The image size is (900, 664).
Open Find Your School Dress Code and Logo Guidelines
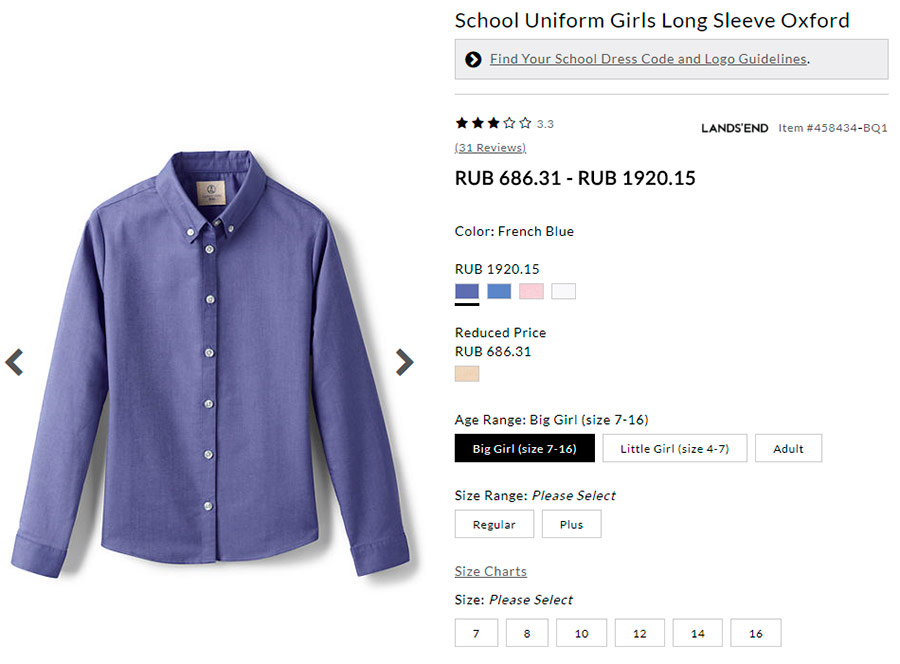pos(646,59)
